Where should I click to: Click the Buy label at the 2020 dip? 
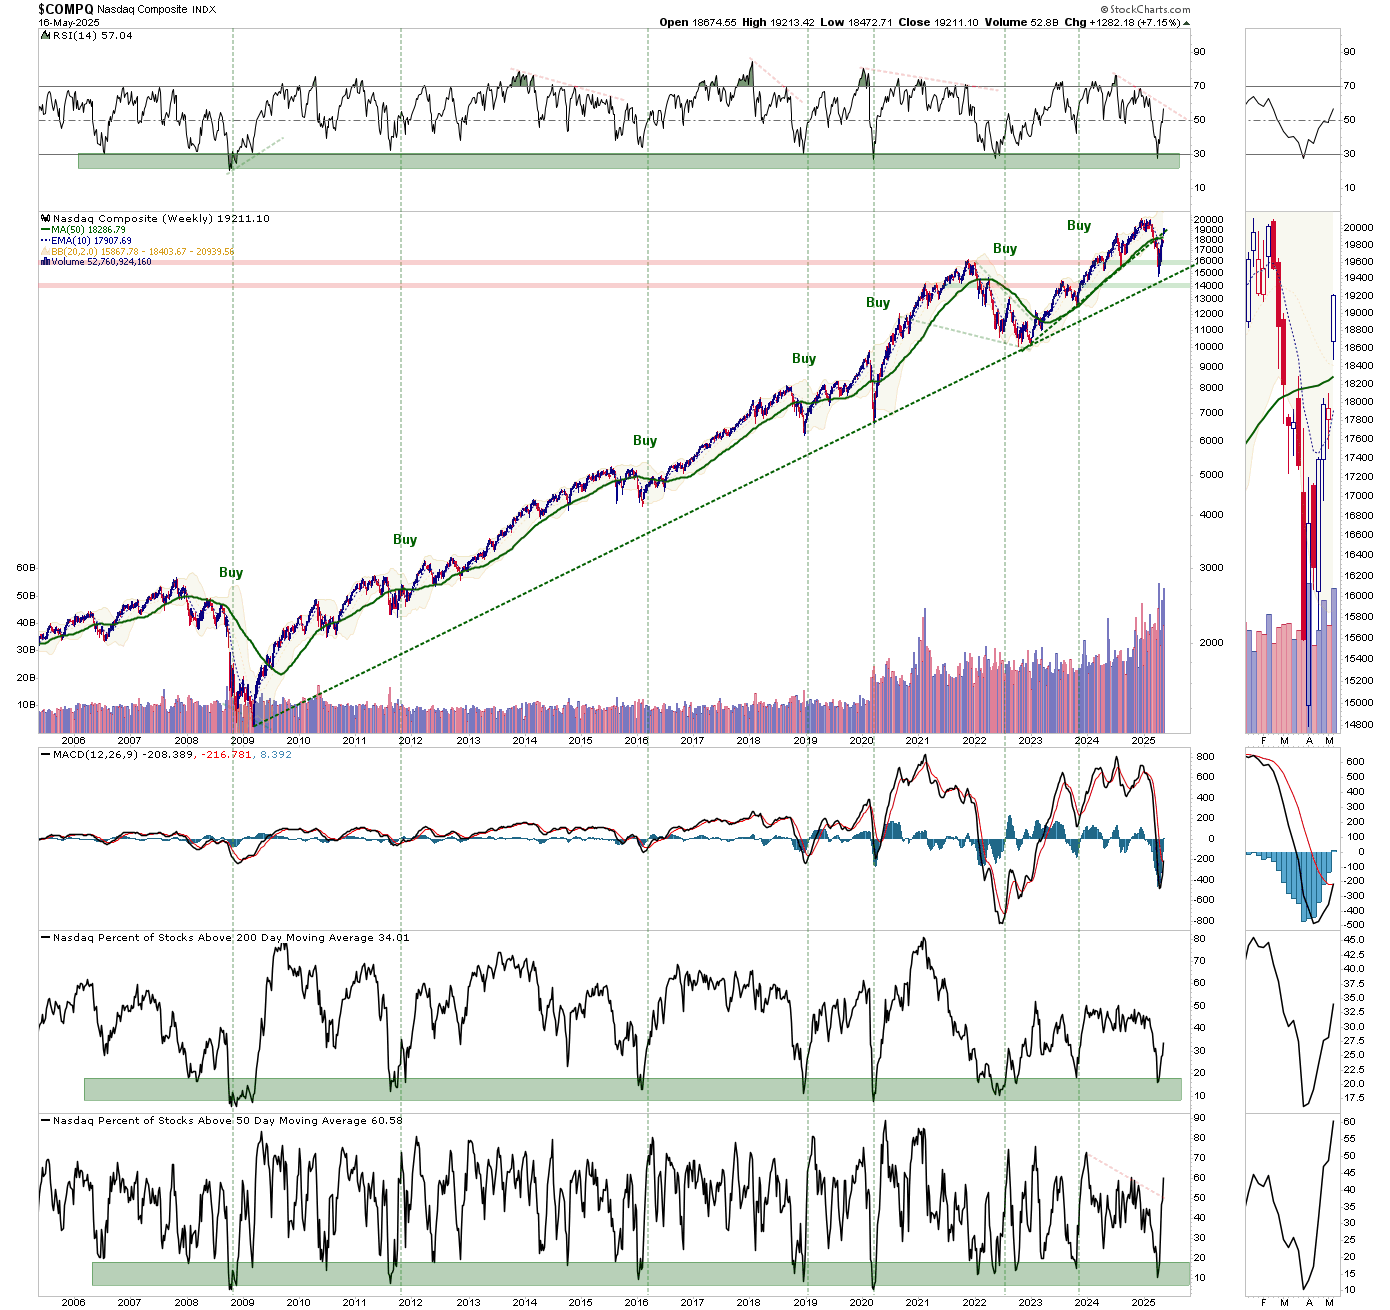(x=878, y=303)
